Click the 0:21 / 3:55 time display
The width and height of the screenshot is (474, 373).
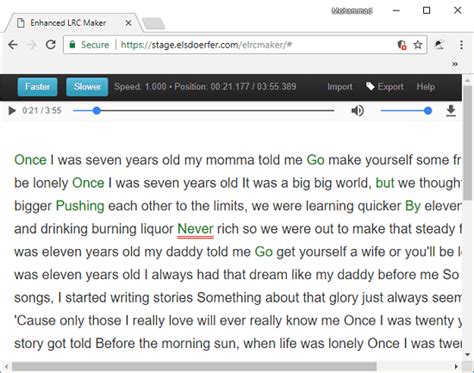click(x=42, y=111)
